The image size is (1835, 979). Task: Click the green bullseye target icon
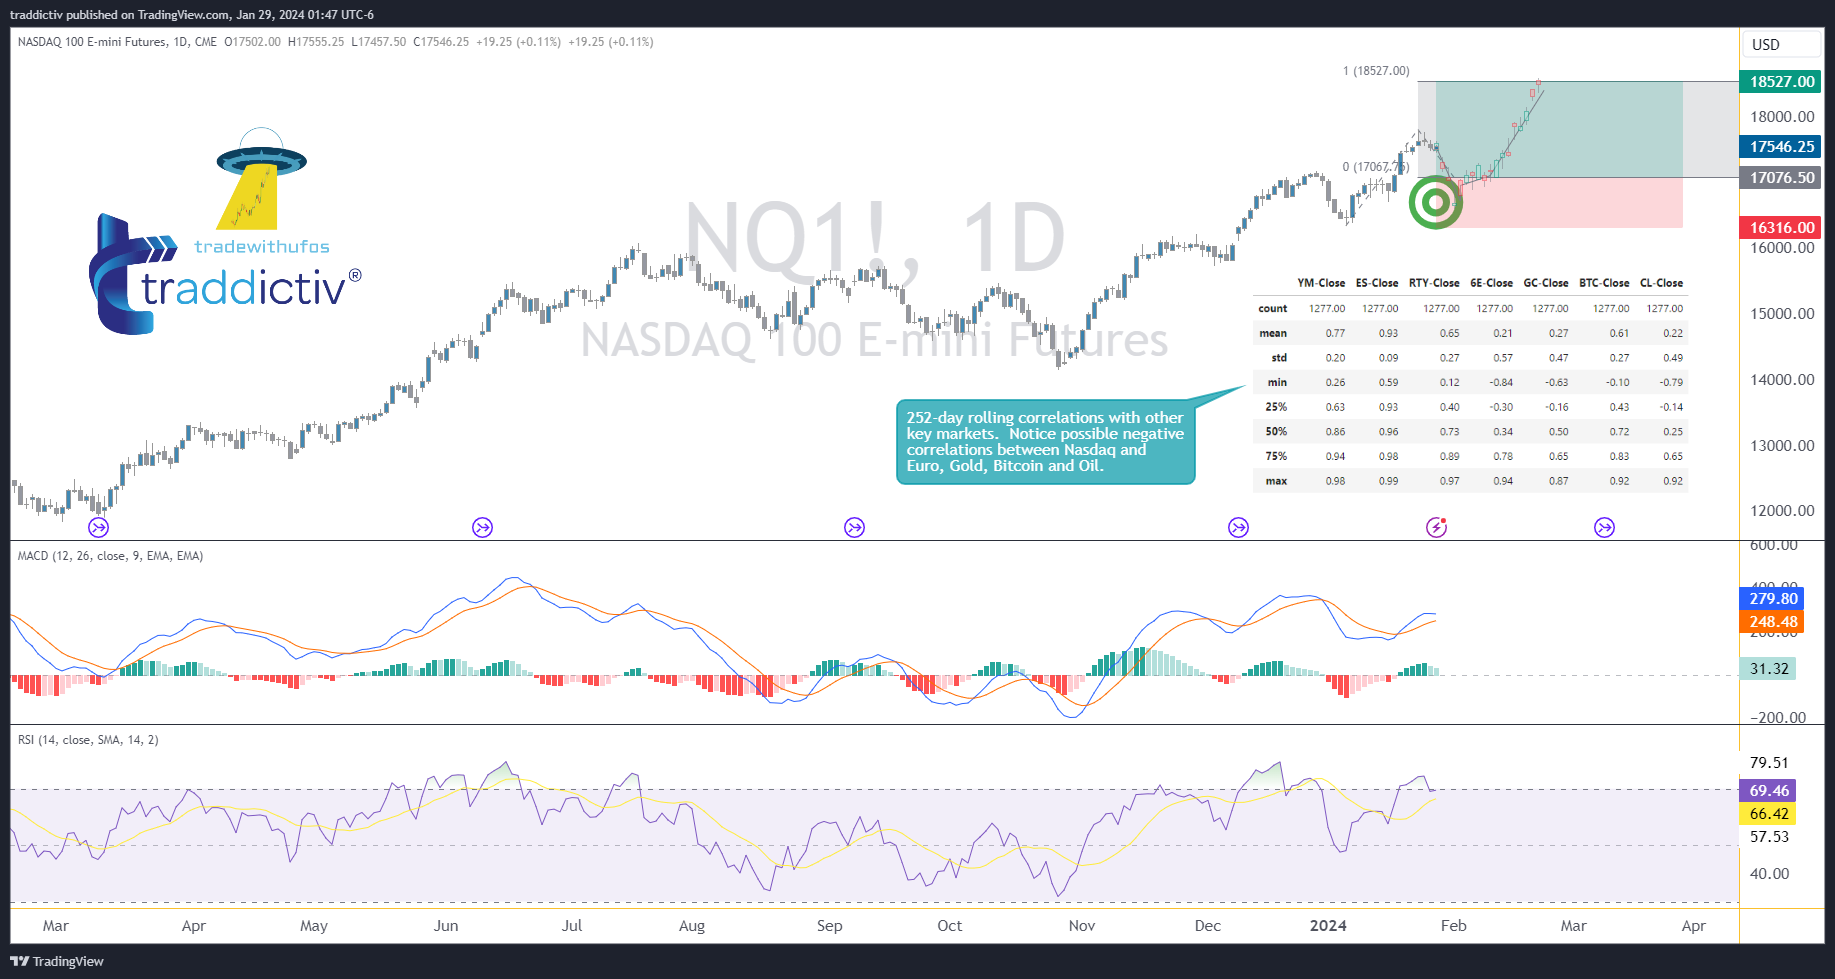coord(1435,202)
